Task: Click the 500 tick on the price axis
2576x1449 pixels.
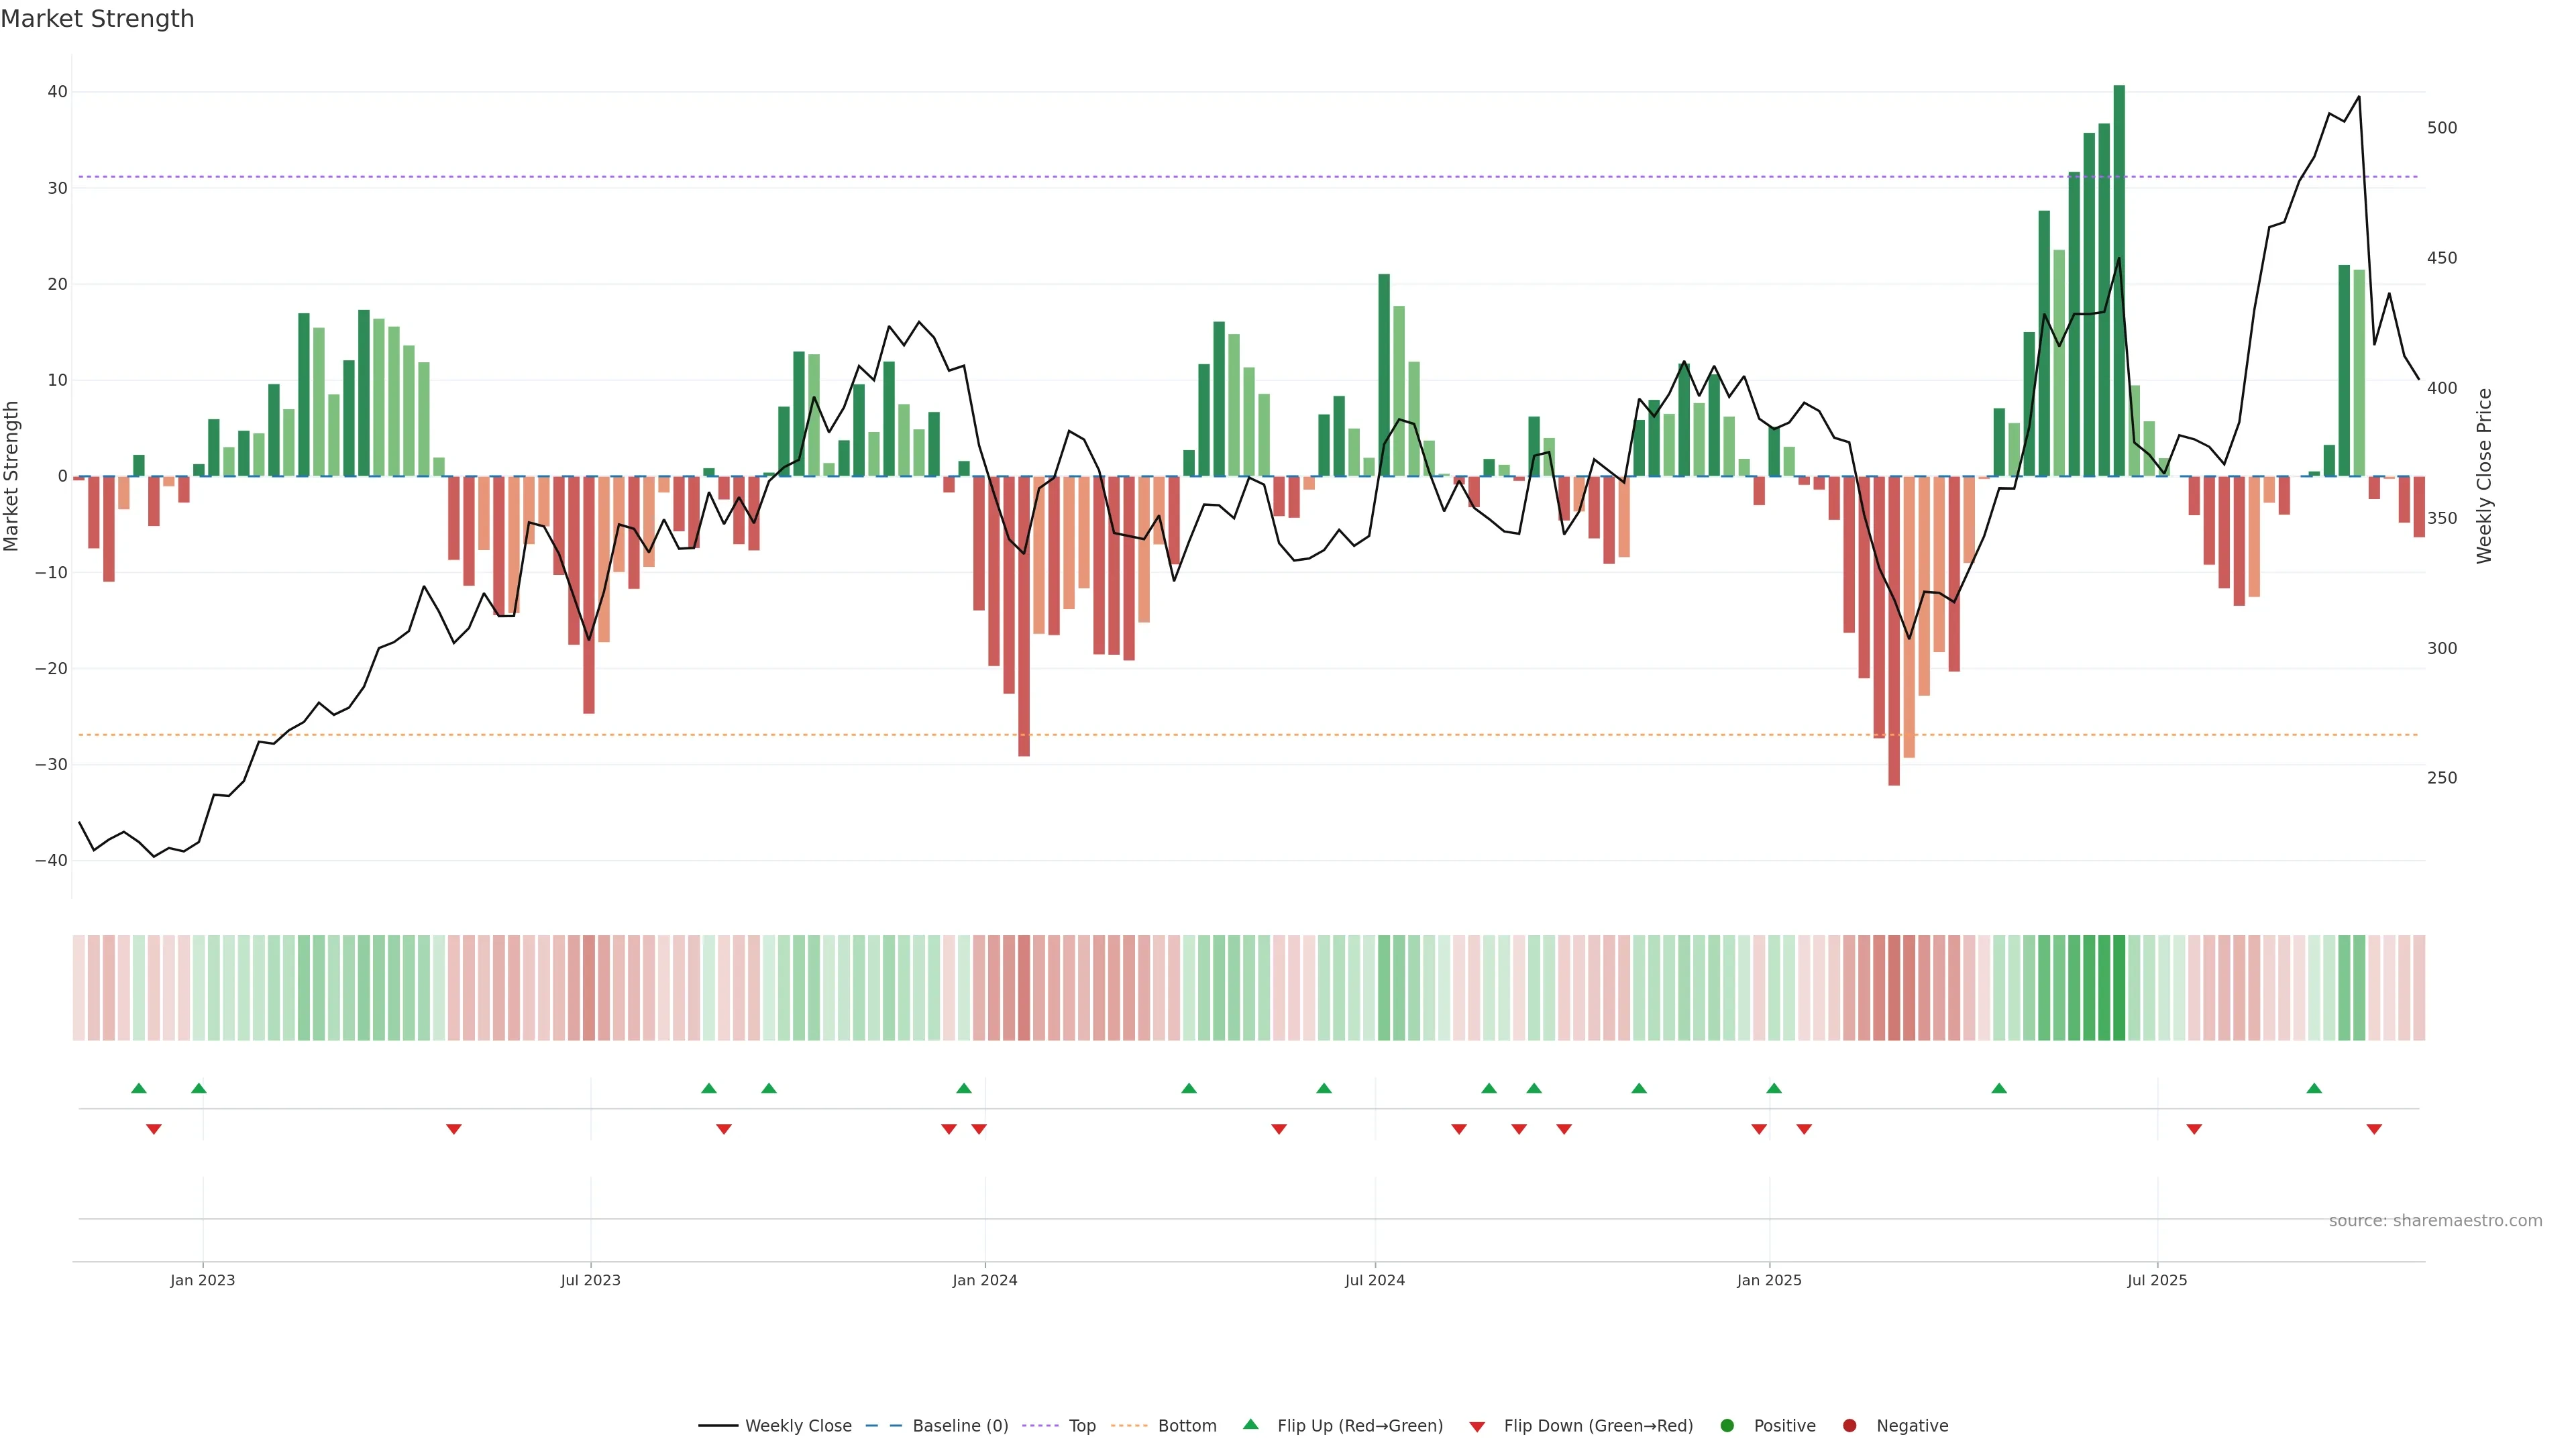Action: click(x=2441, y=128)
